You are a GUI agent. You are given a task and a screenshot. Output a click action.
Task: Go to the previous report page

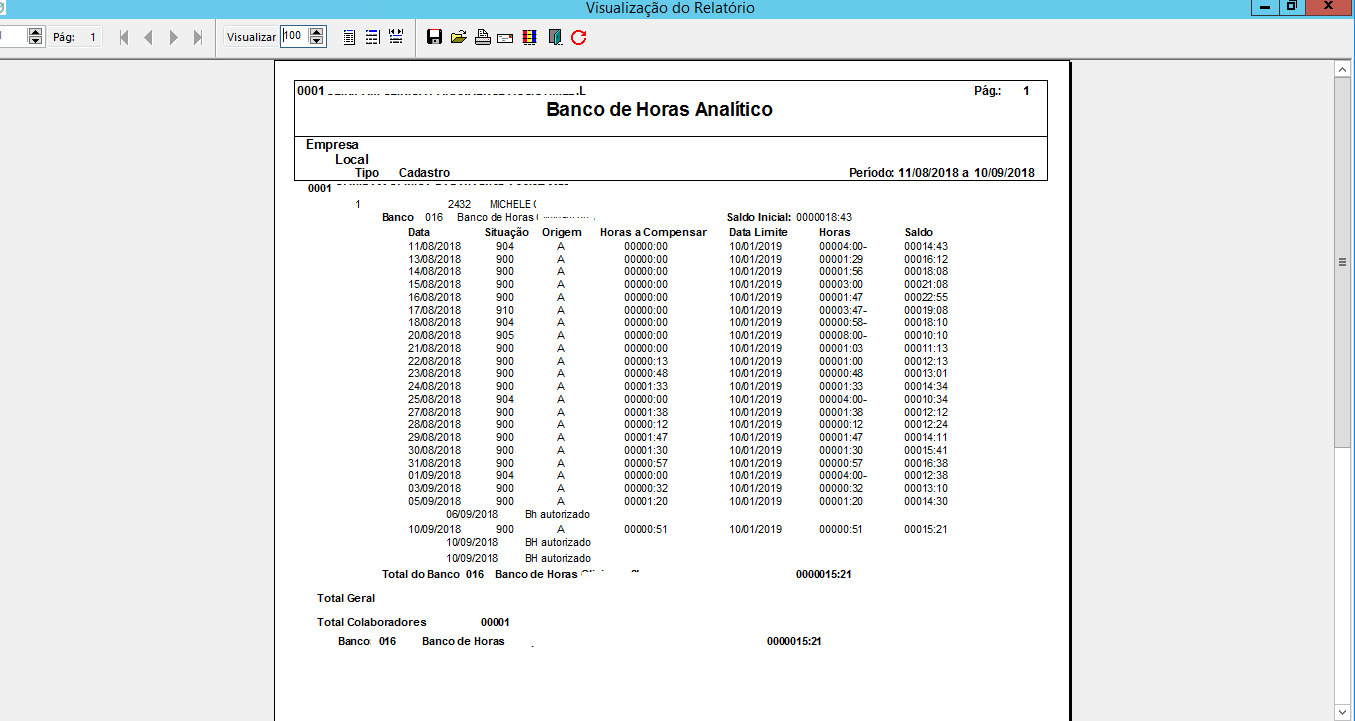point(148,37)
